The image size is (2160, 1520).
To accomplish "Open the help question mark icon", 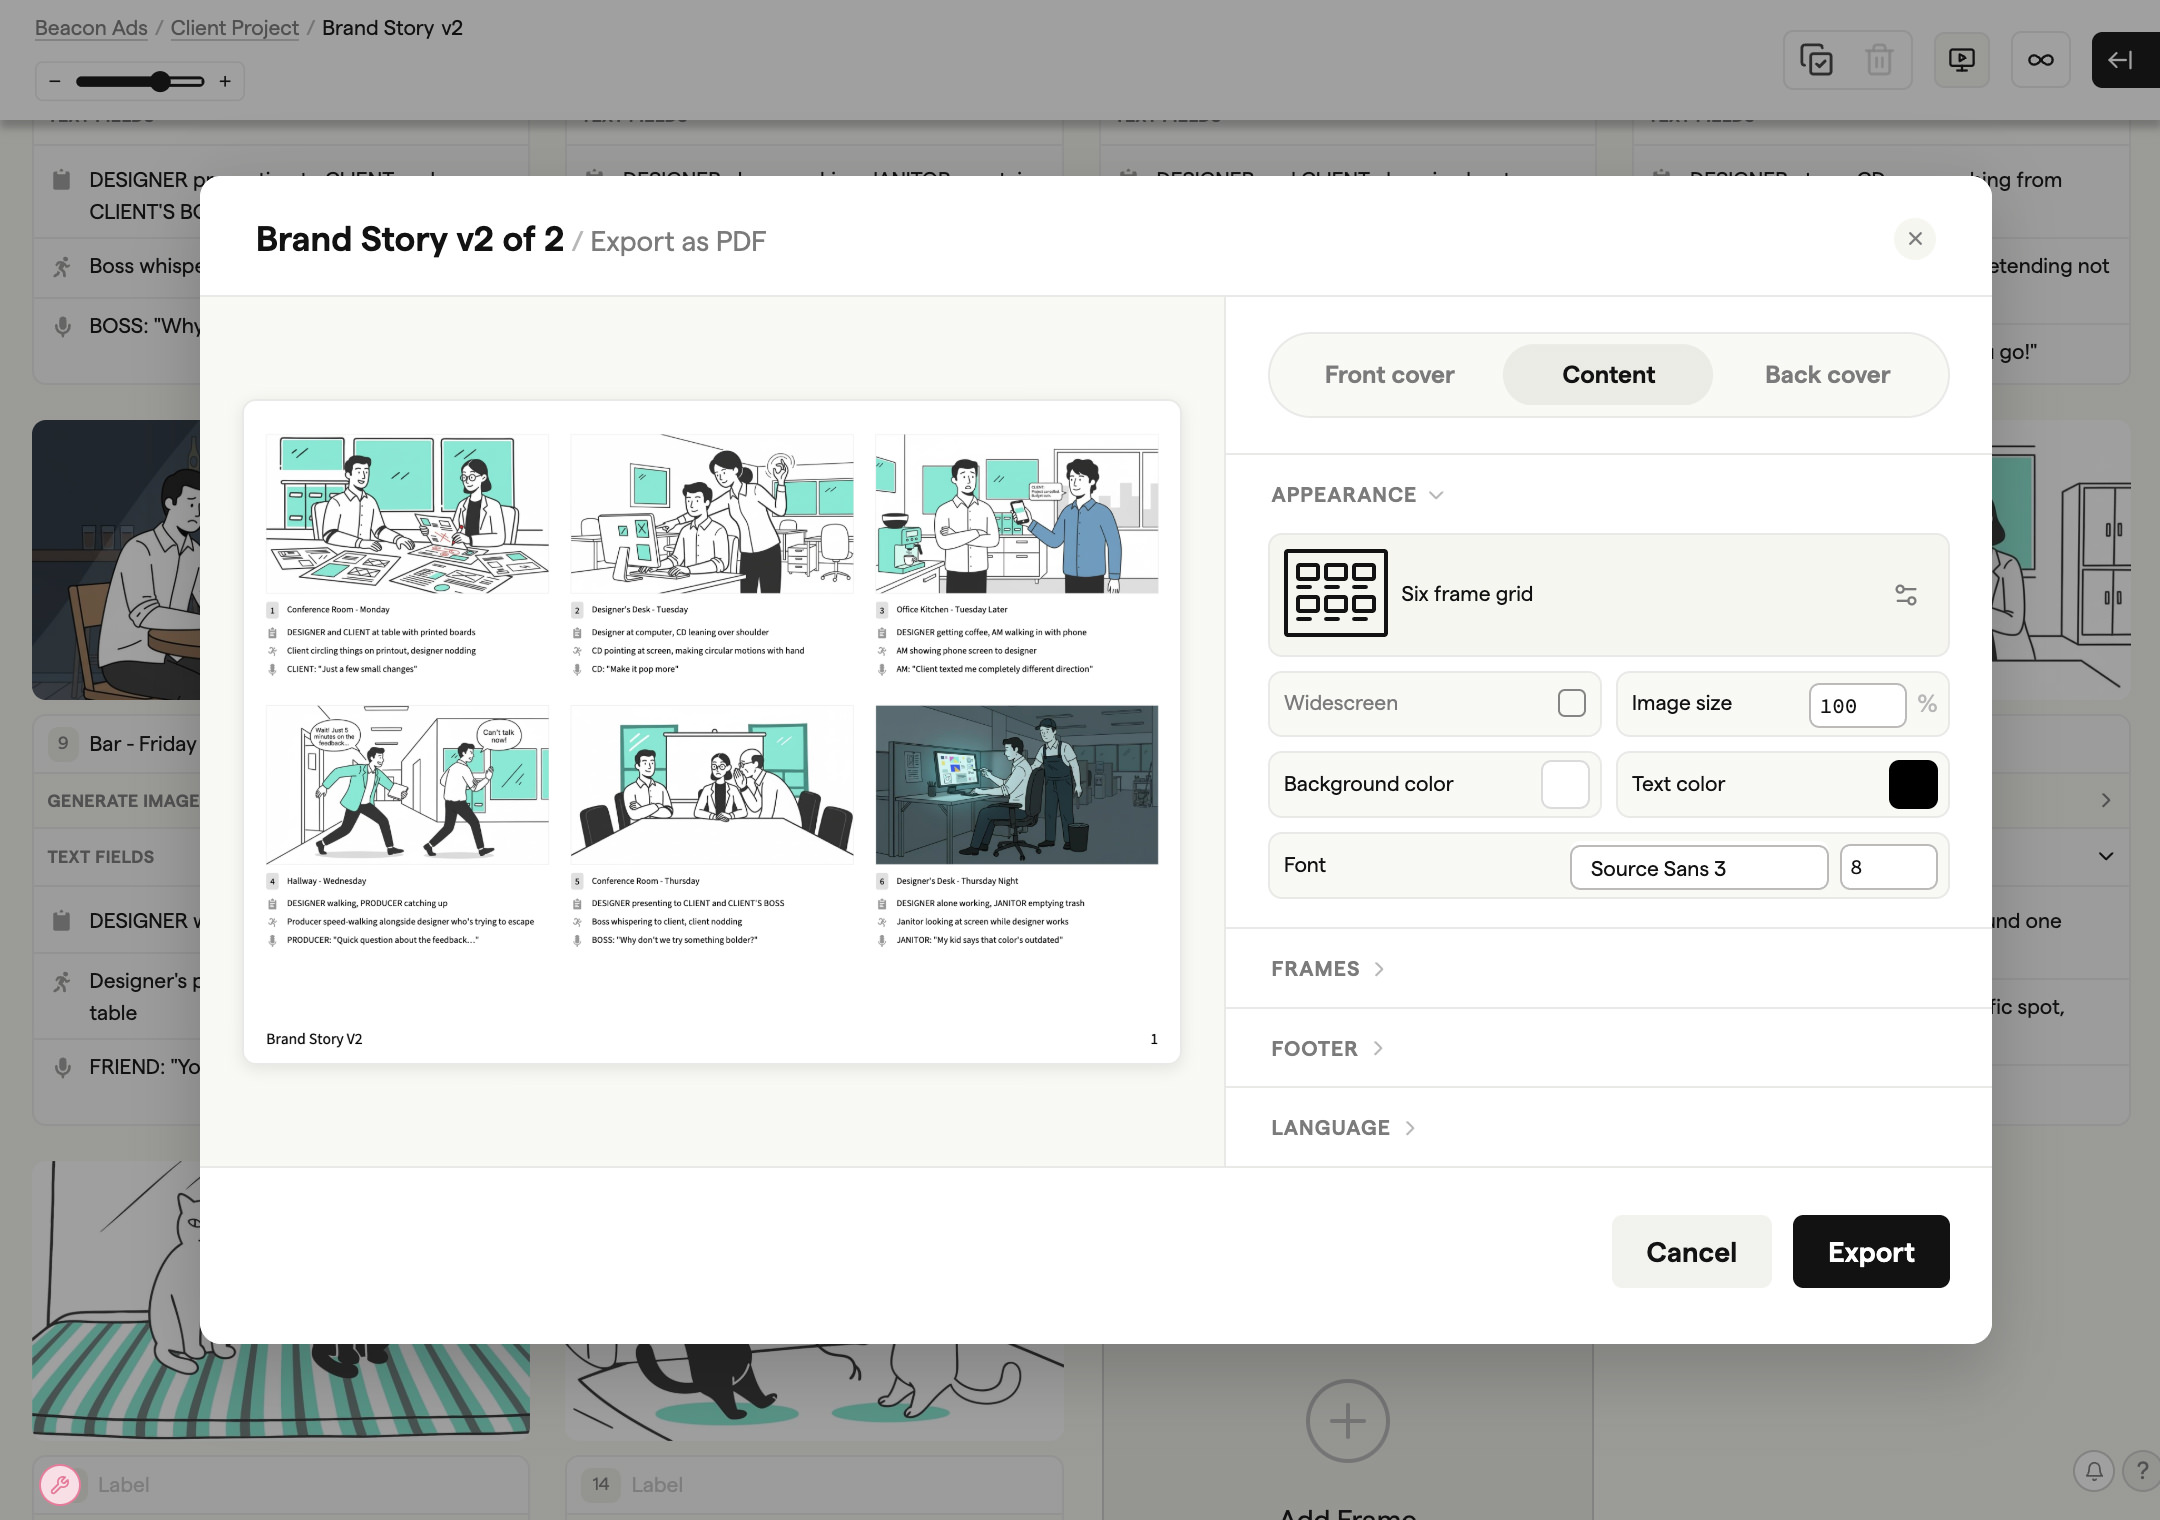I will pyautogui.click(x=2140, y=1470).
